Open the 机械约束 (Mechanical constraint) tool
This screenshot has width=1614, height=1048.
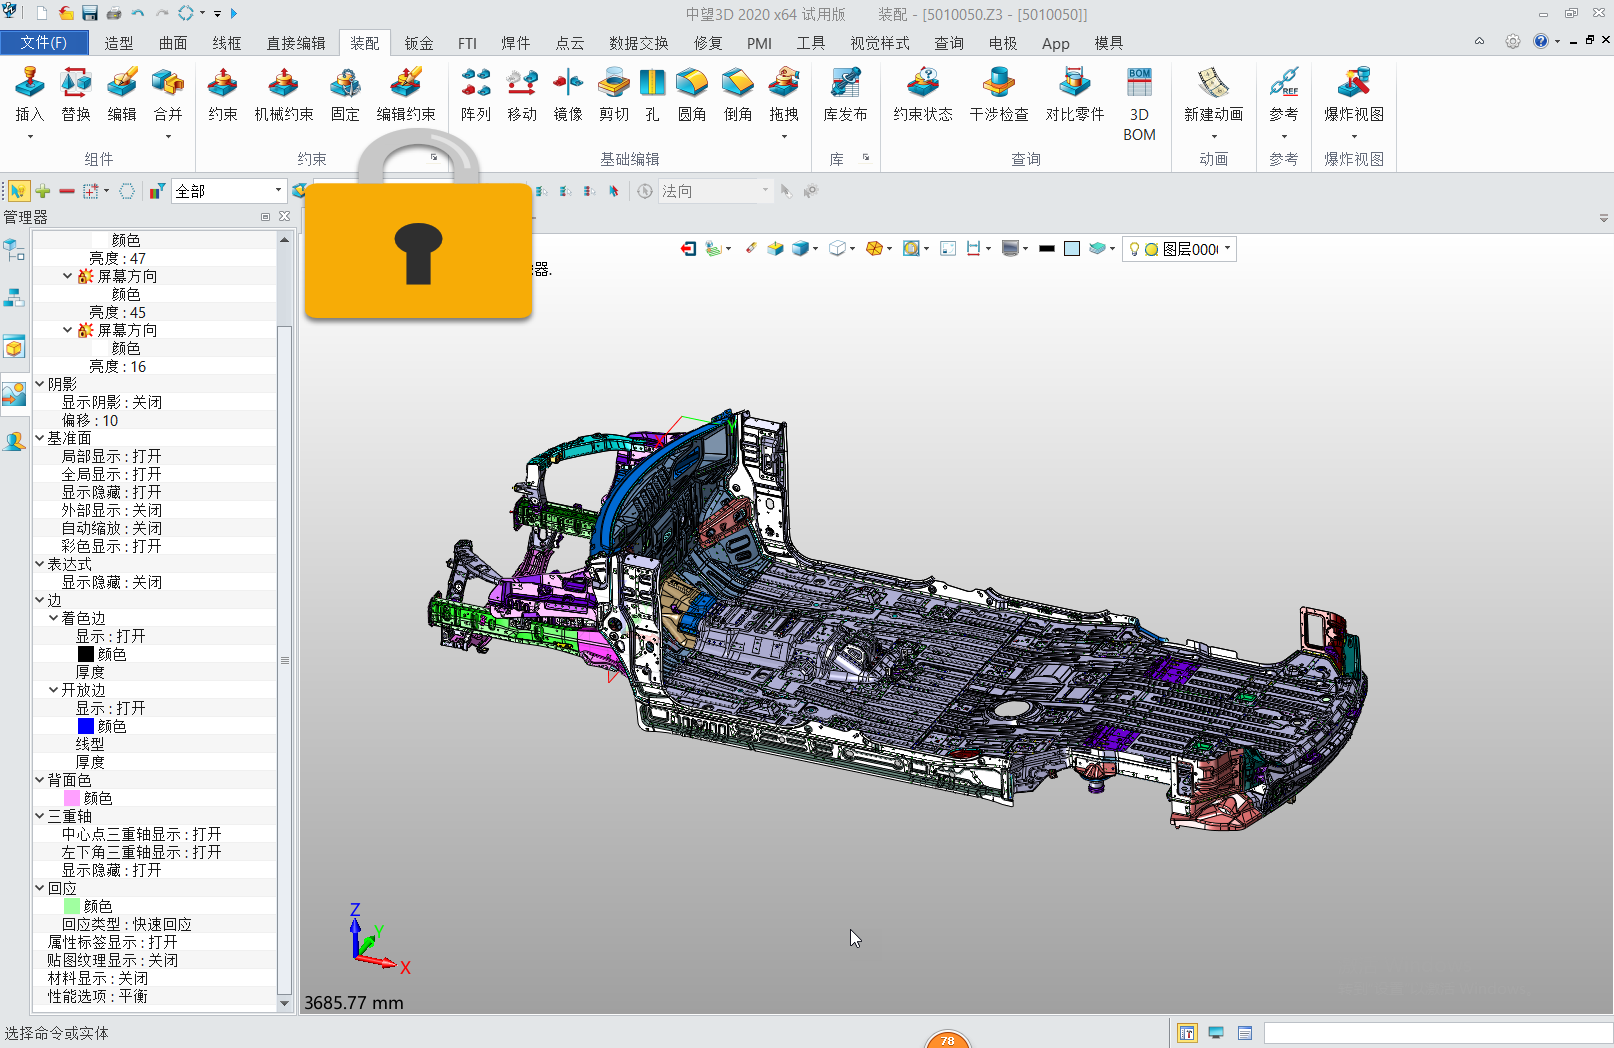coord(284,95)
